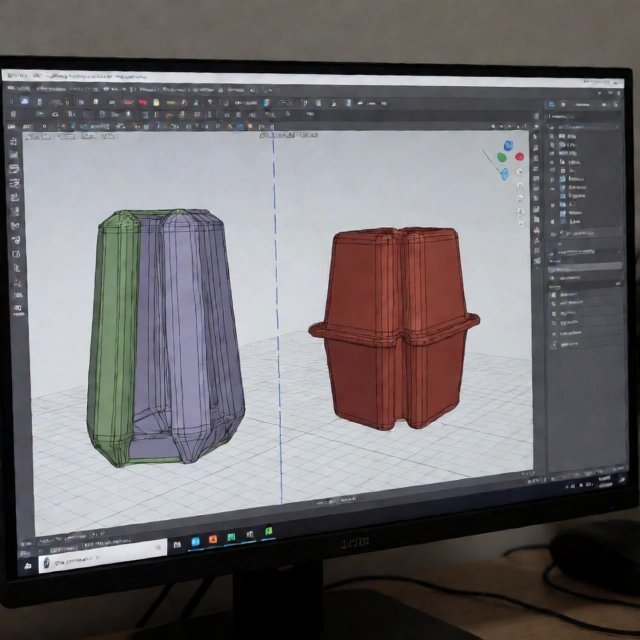
Task: Select the green-labeled item in outliner
Action: point(575,179)
